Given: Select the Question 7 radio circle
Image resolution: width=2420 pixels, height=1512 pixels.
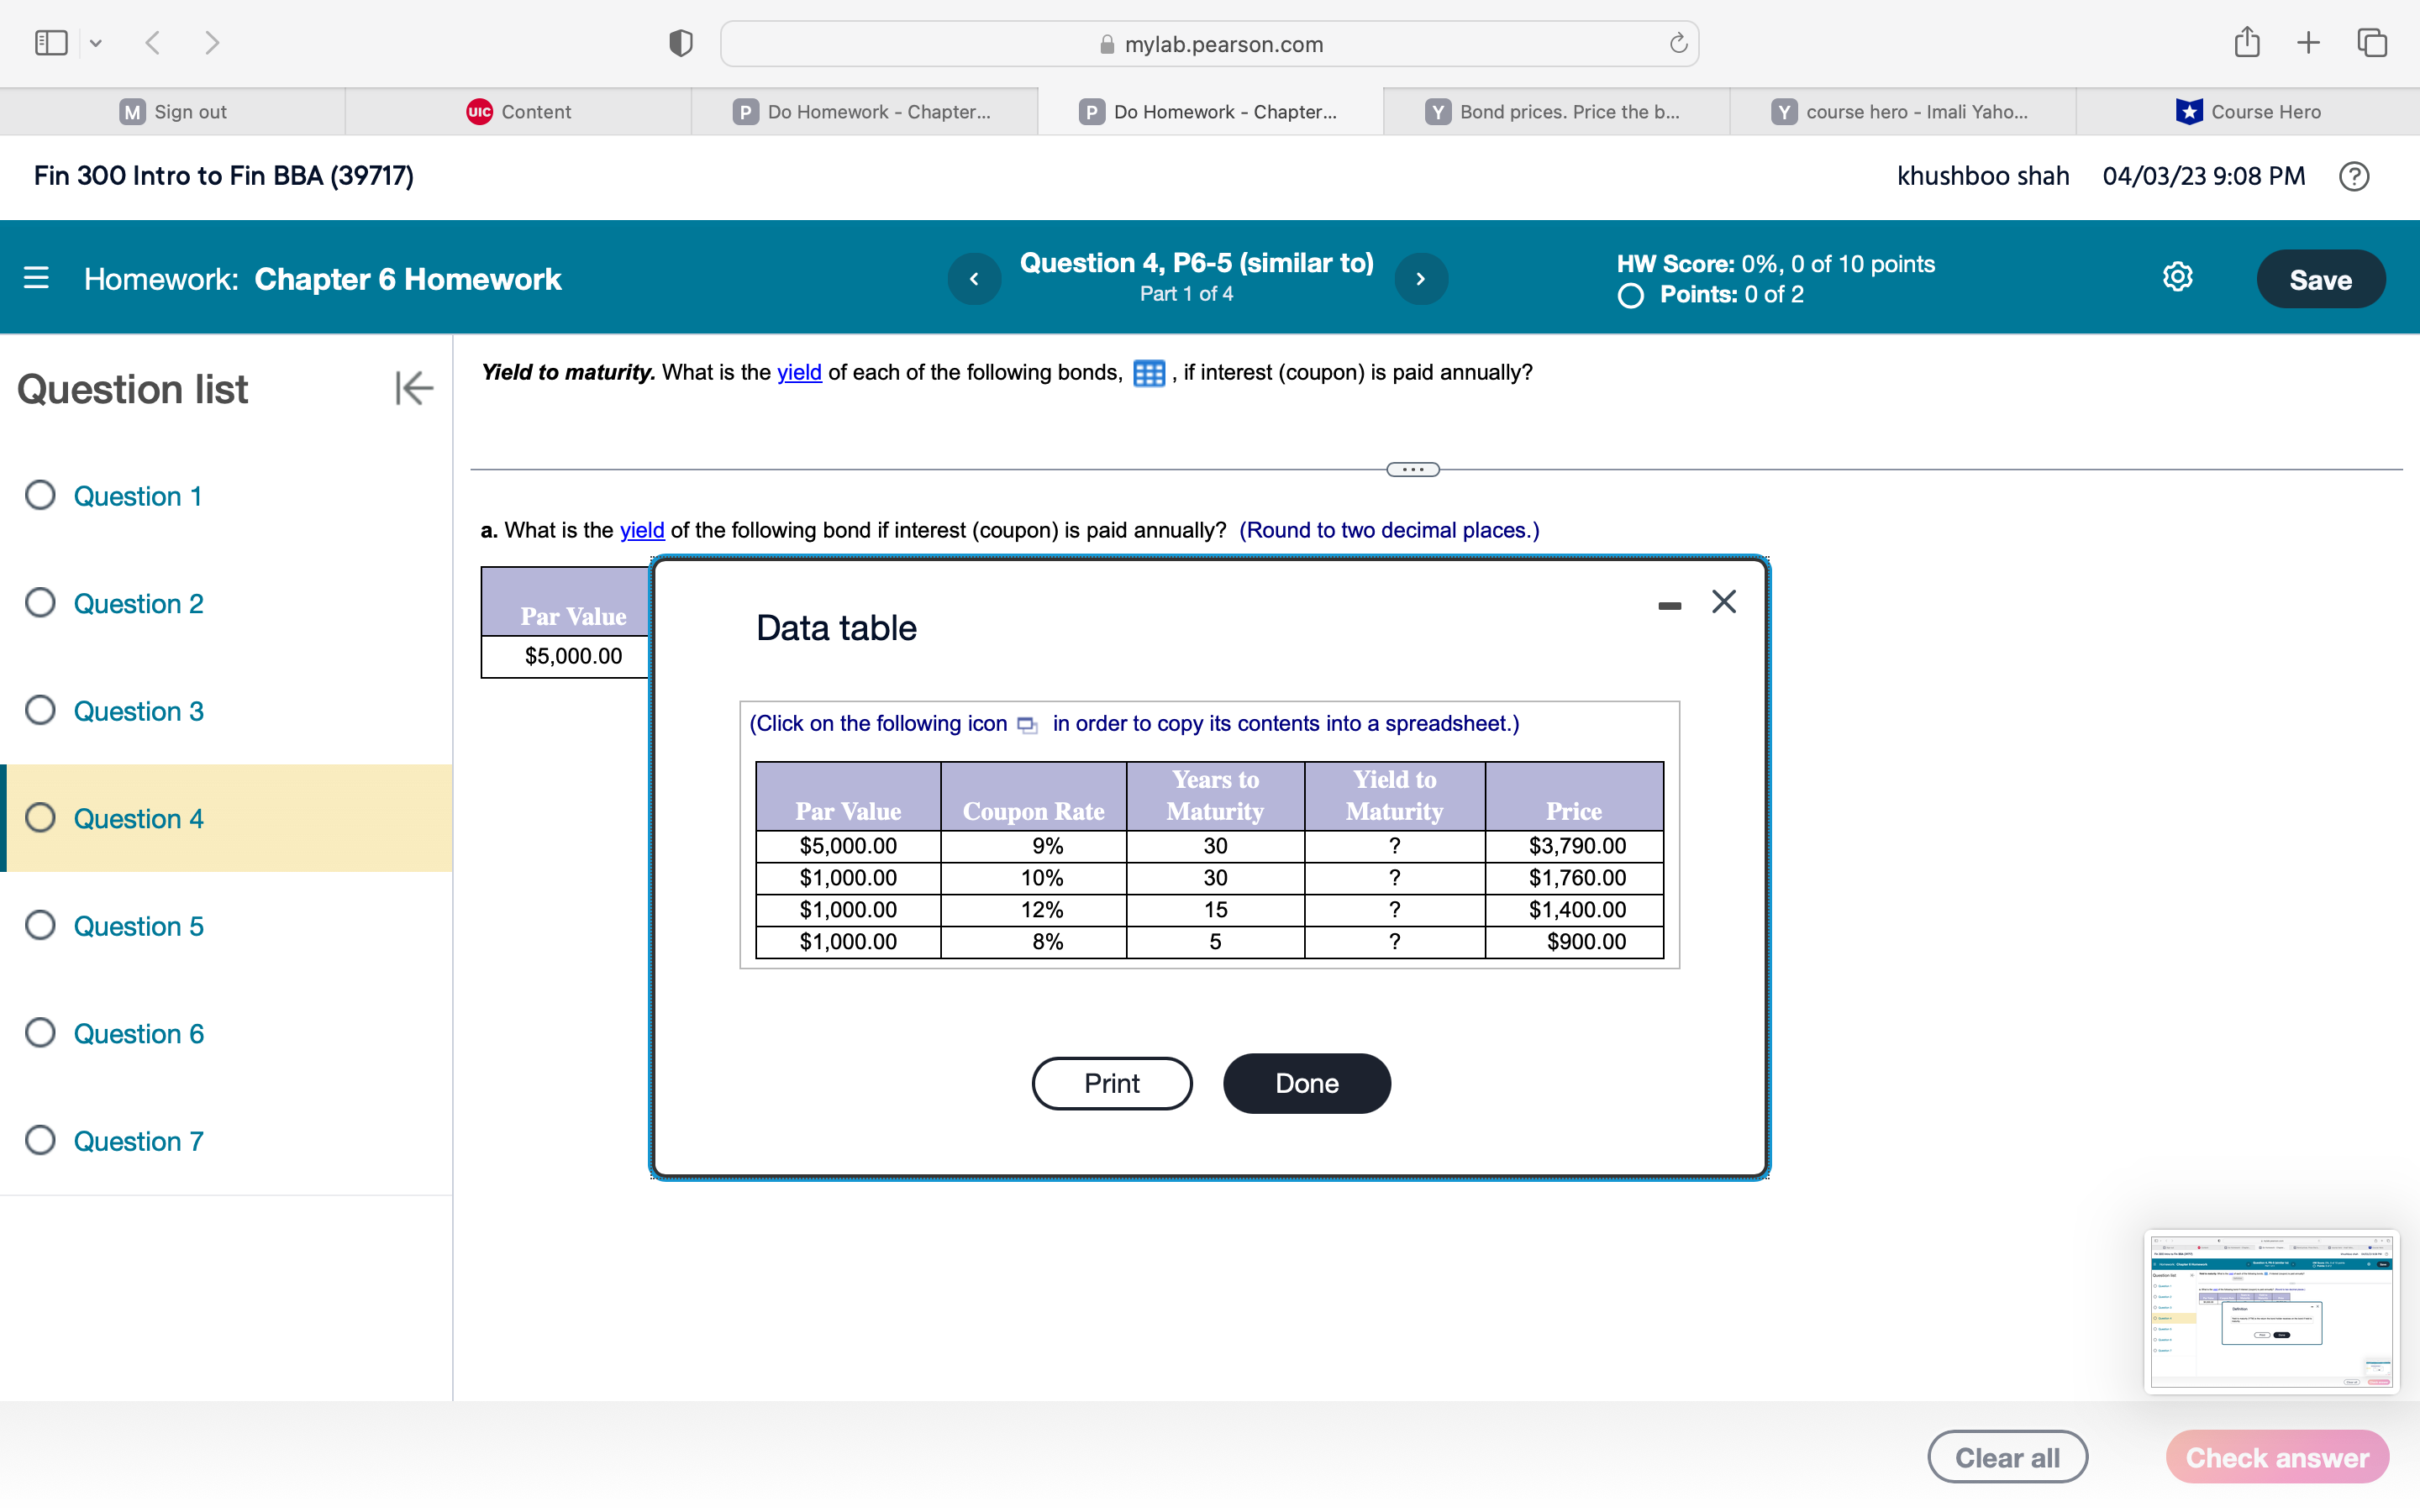Looking at the screenshot, I should (40, 1141).
